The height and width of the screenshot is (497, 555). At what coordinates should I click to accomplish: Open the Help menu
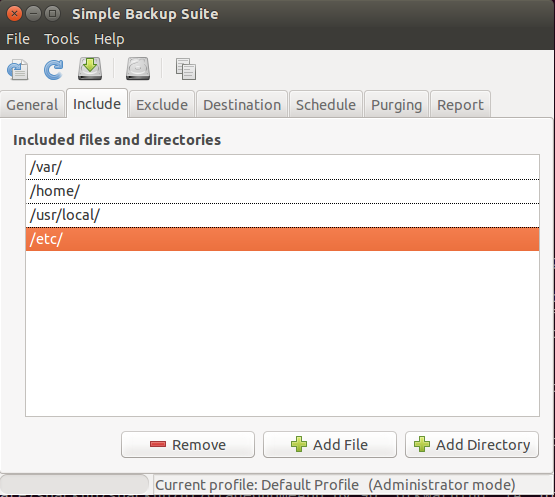tap(109, 39)
